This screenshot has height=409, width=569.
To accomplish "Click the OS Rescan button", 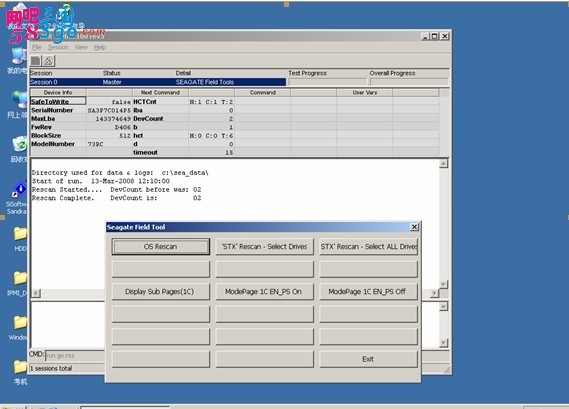I will click(161, 246).
